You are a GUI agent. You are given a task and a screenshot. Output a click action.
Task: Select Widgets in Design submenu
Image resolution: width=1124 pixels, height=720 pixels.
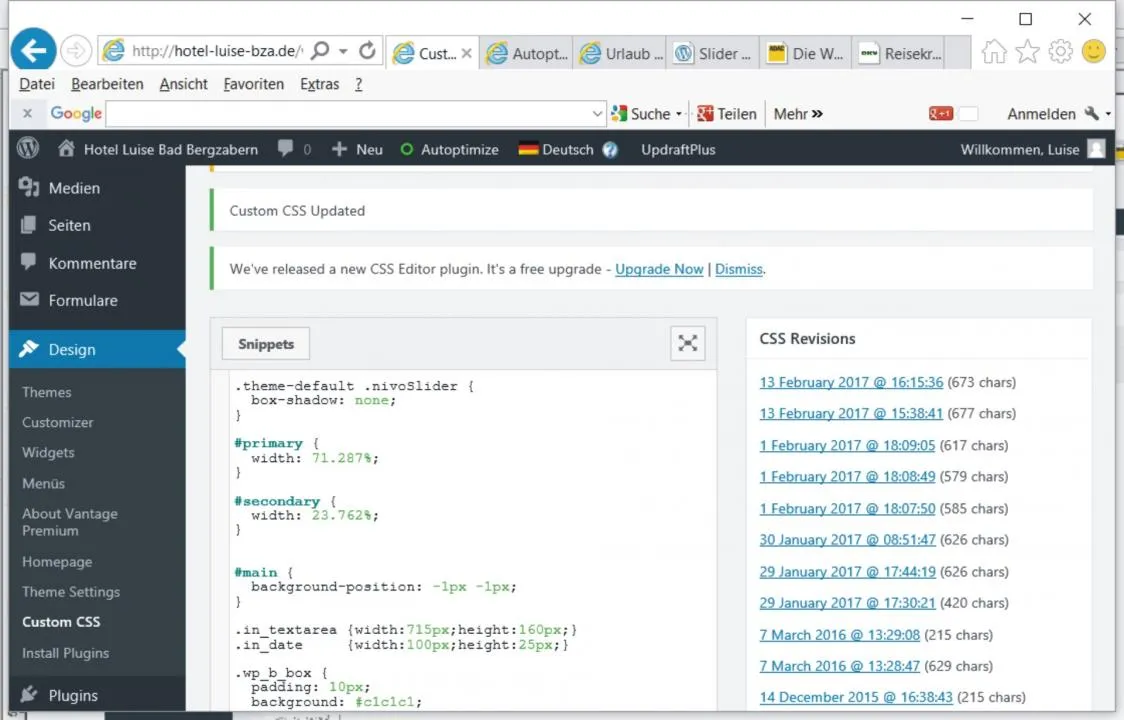tap(48, 453)
